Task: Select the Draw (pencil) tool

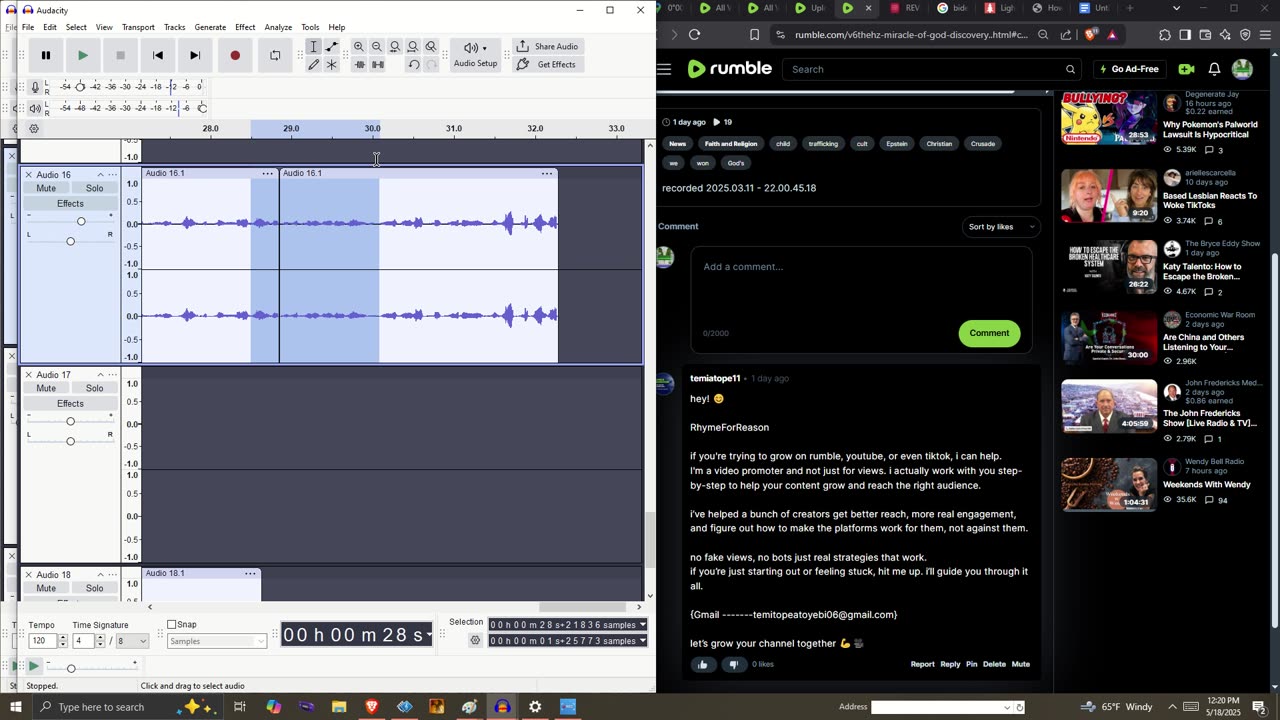Action: pos(314,65)
